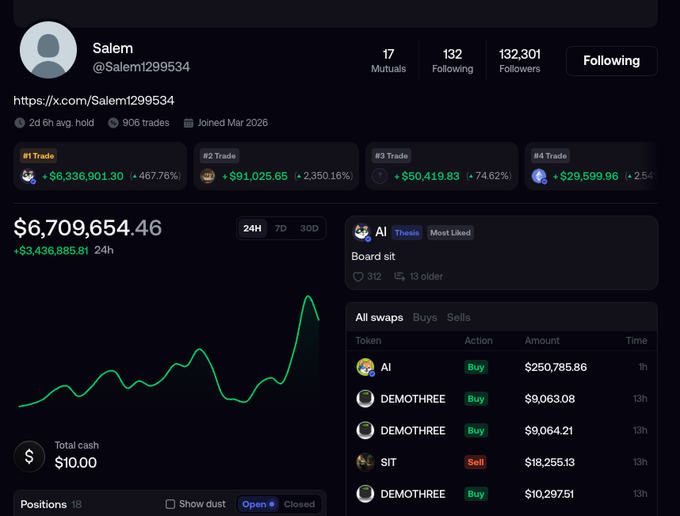The width and height of the screenshot is (680, 516).
Task: Open the x.com/Salem1299534 link
Action: point(94,101)
